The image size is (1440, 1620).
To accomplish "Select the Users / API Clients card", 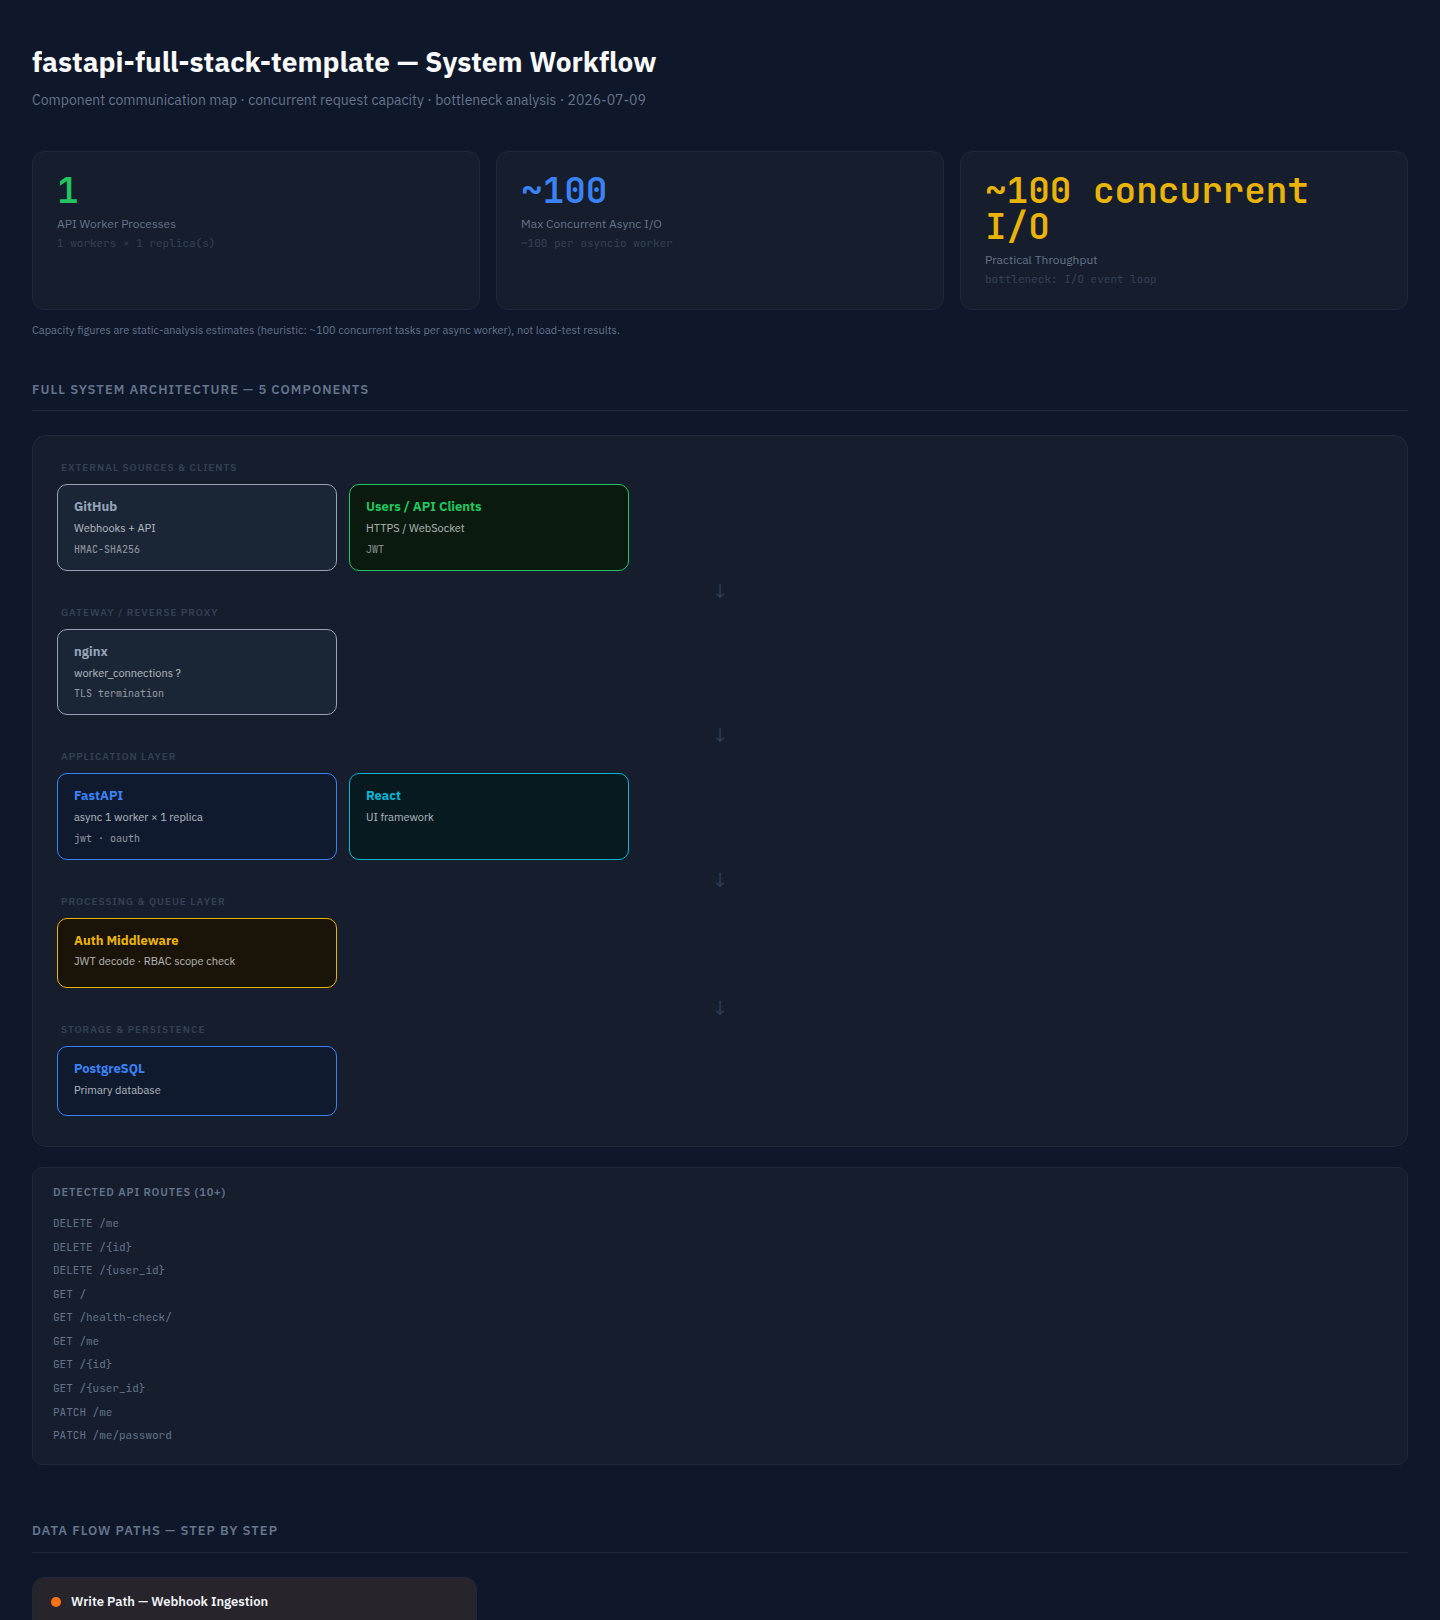I will tap(489, 527).
